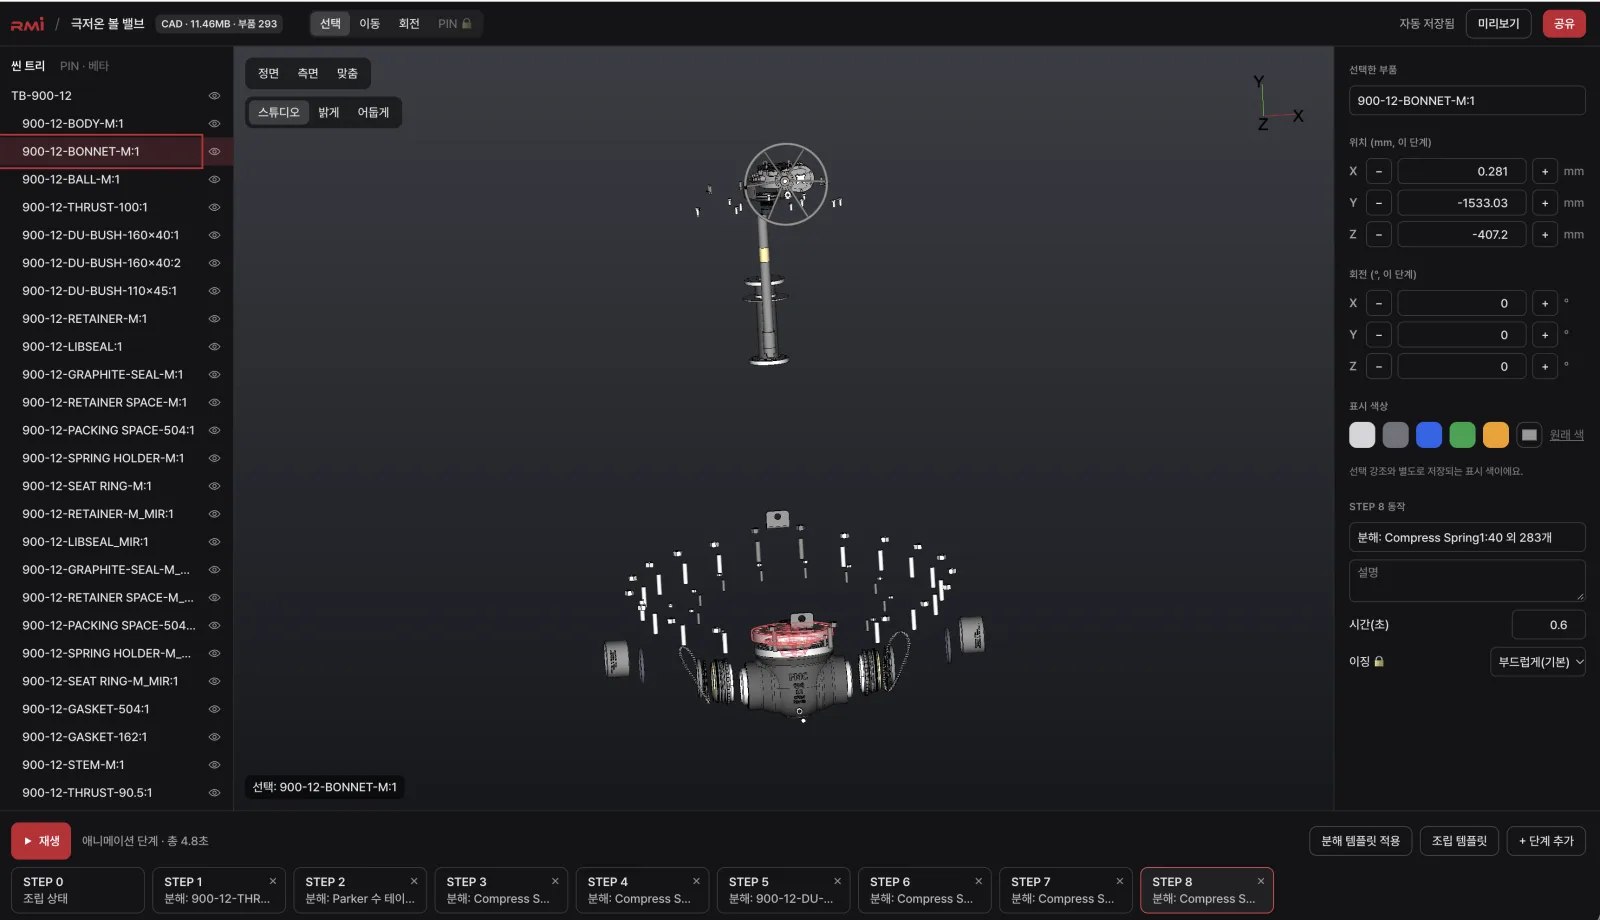Toggle eye icon for 900-12-THRUST-100:1
Screen dimensions: 1600x920
pos(214,208)
